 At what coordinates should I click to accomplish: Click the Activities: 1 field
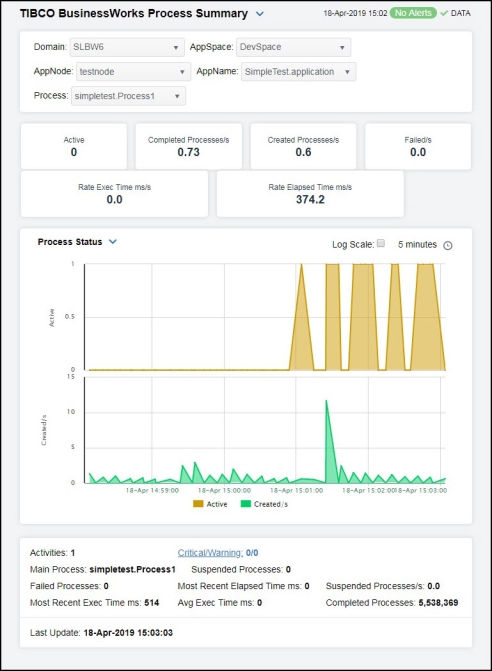(x=52, y=553)
